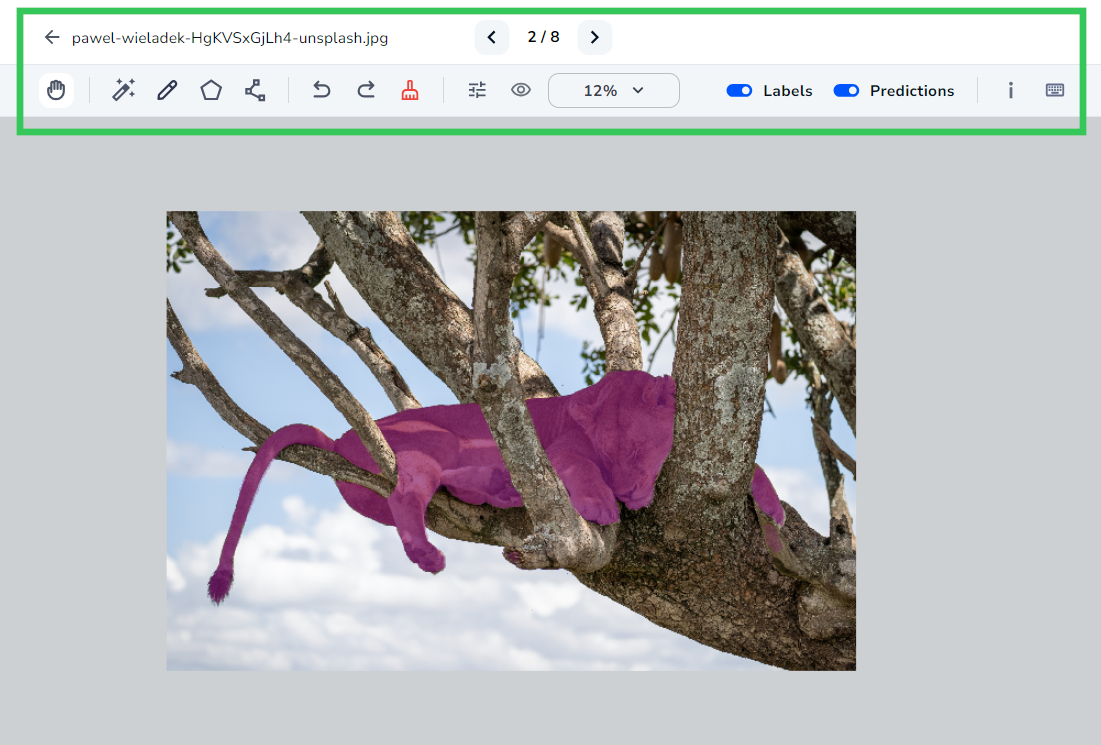
Task: Turn off the Predictions toggle
Action: tap(846, 90)
